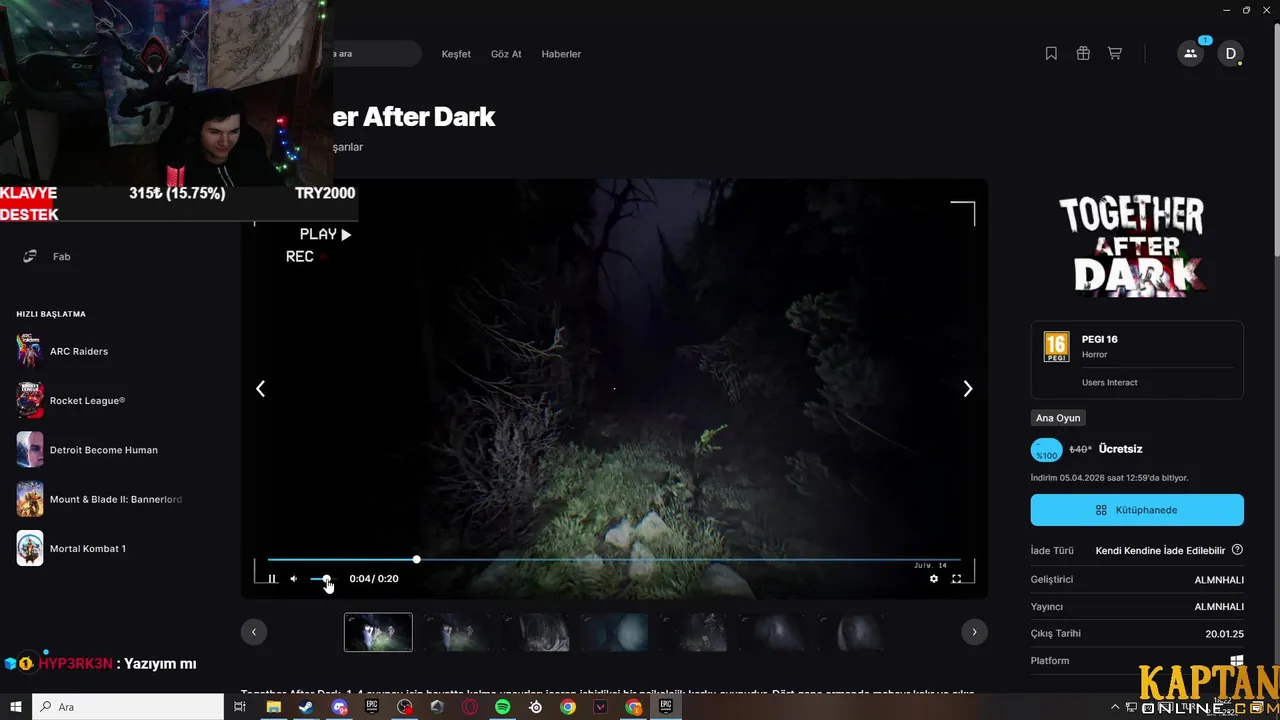Focus the store search field

click(375, 54)
